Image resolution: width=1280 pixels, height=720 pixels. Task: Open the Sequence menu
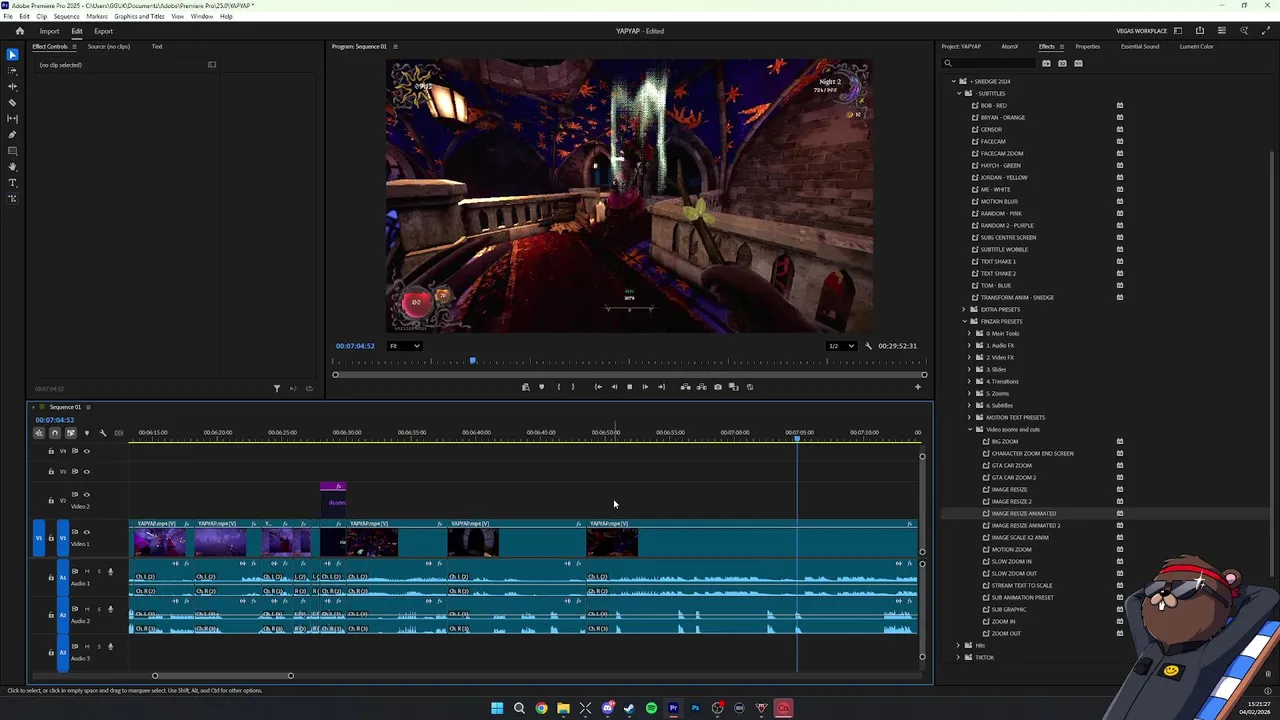[66, 16]
